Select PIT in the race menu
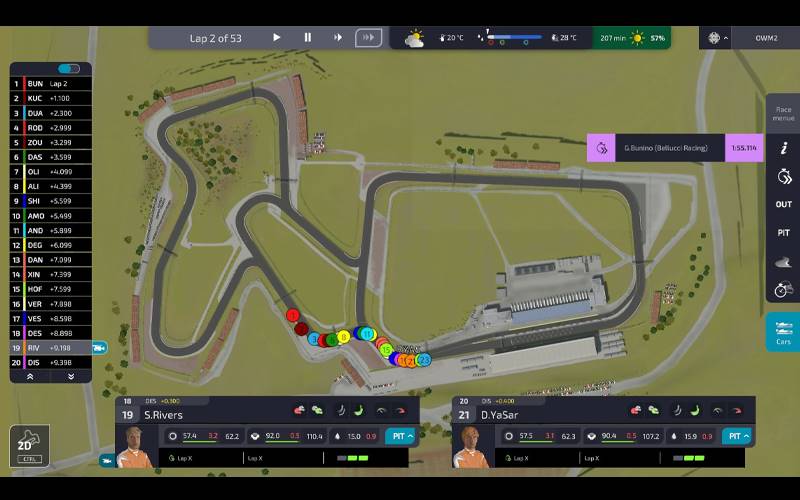800x500 pixels. pyautogui.click(x=783, y=233)
